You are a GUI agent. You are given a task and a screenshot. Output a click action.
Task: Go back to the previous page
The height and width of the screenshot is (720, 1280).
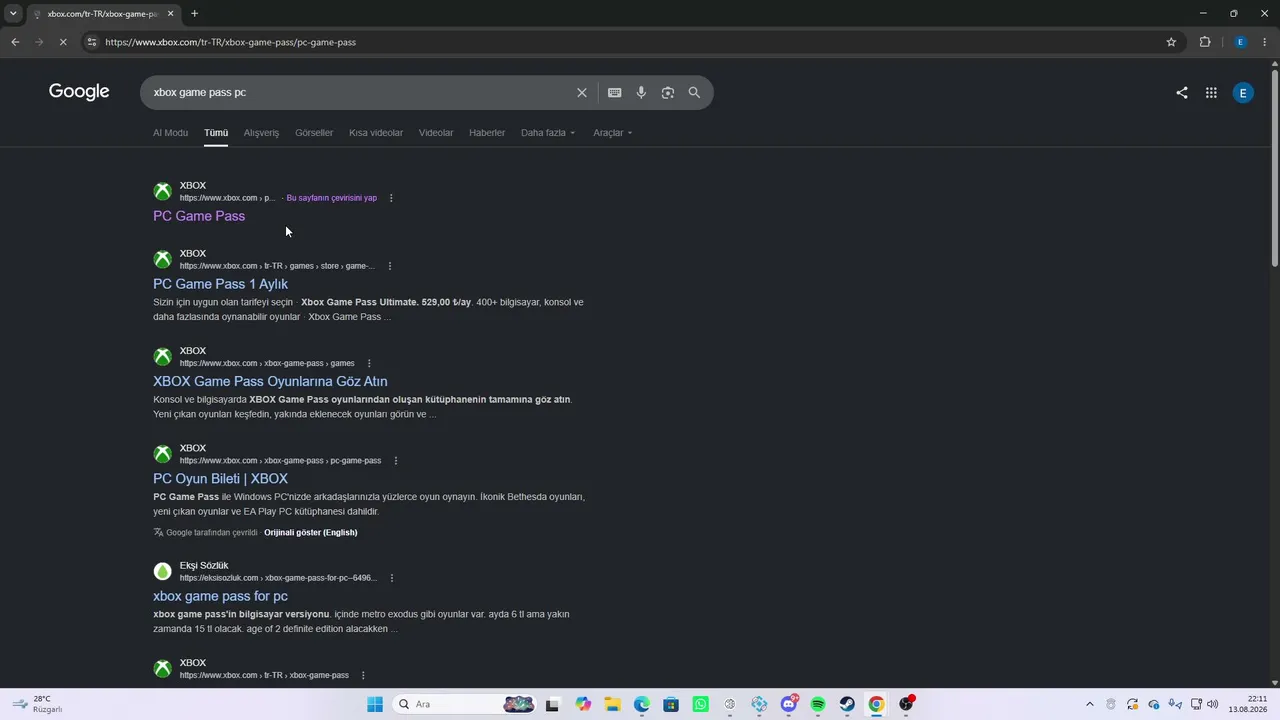click(15, 42)
